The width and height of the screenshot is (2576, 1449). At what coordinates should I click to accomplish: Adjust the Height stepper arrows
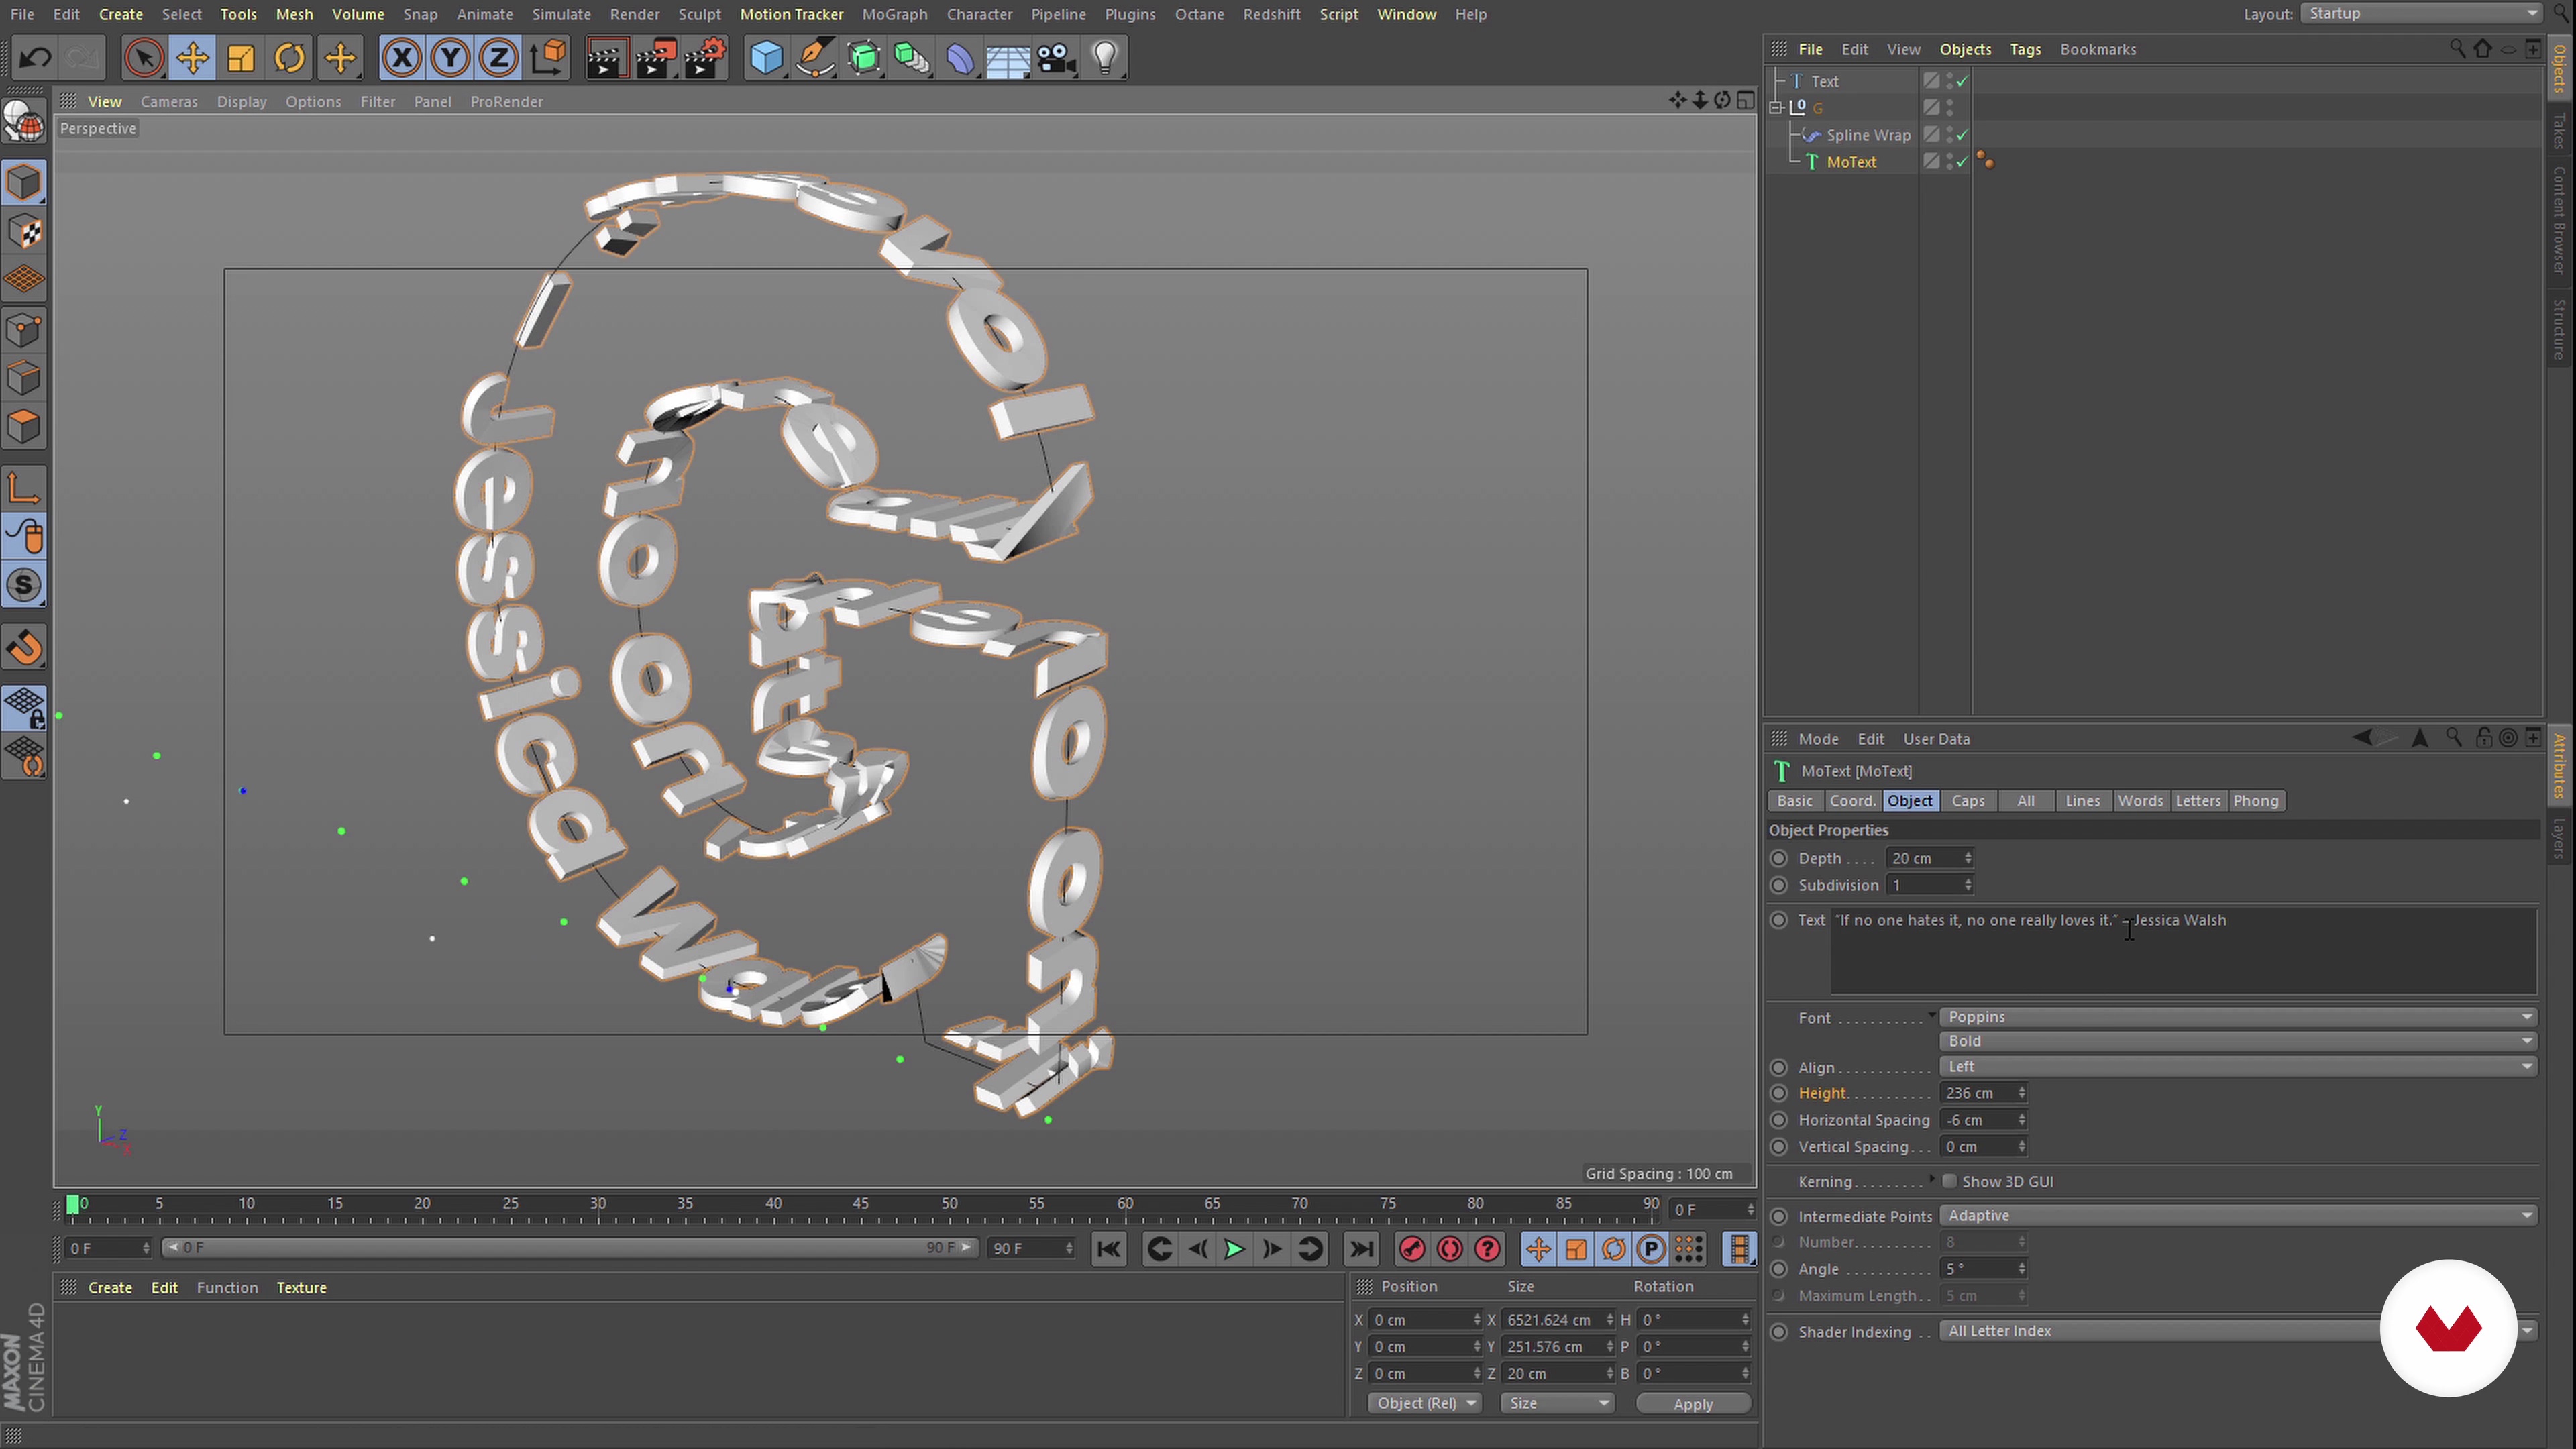[2021, 1094]
